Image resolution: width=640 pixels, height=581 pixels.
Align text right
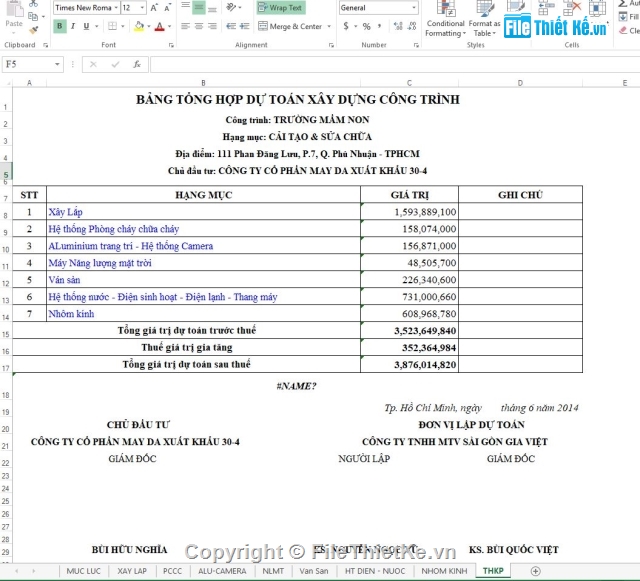(x=212, y=26)
